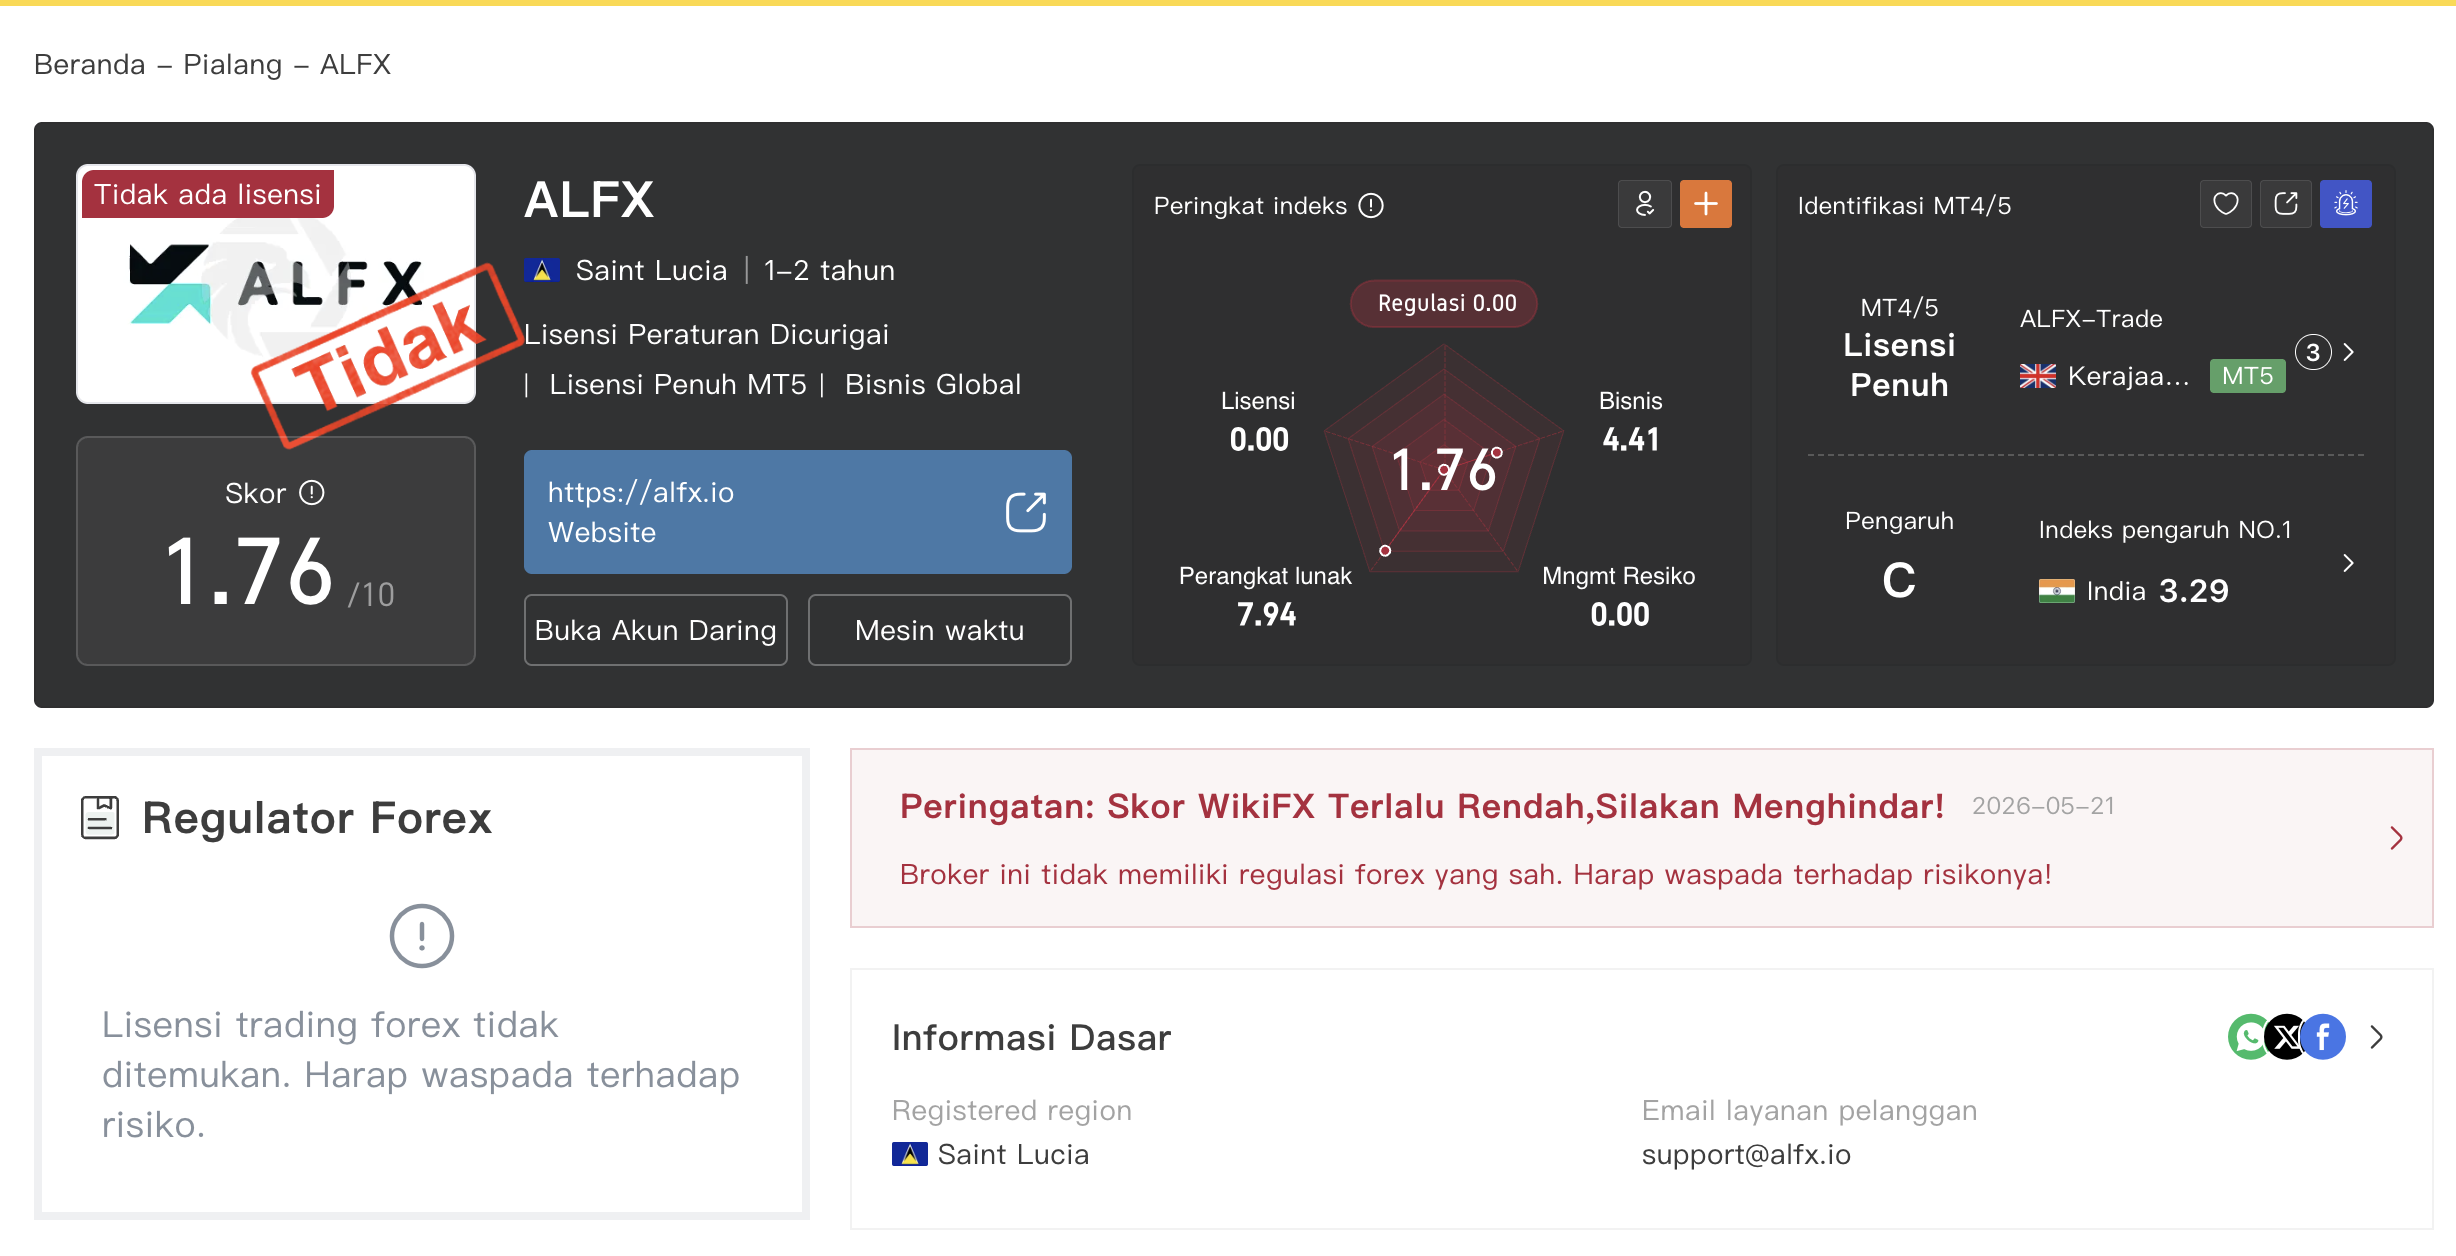Go to Pialang in the breadcrumb
Image resolution: width=2456 pixels, height=1256 pixels.
coord(233,64)
